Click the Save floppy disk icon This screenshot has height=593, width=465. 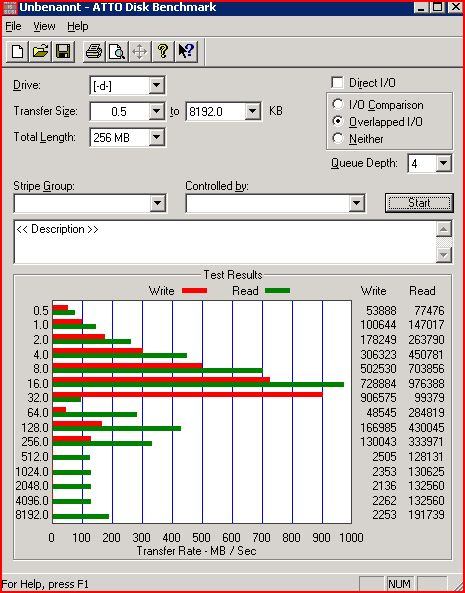tap(63, 51)
